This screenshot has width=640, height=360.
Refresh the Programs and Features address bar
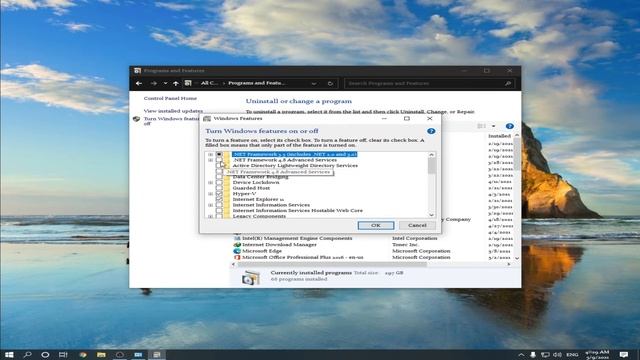330,83
